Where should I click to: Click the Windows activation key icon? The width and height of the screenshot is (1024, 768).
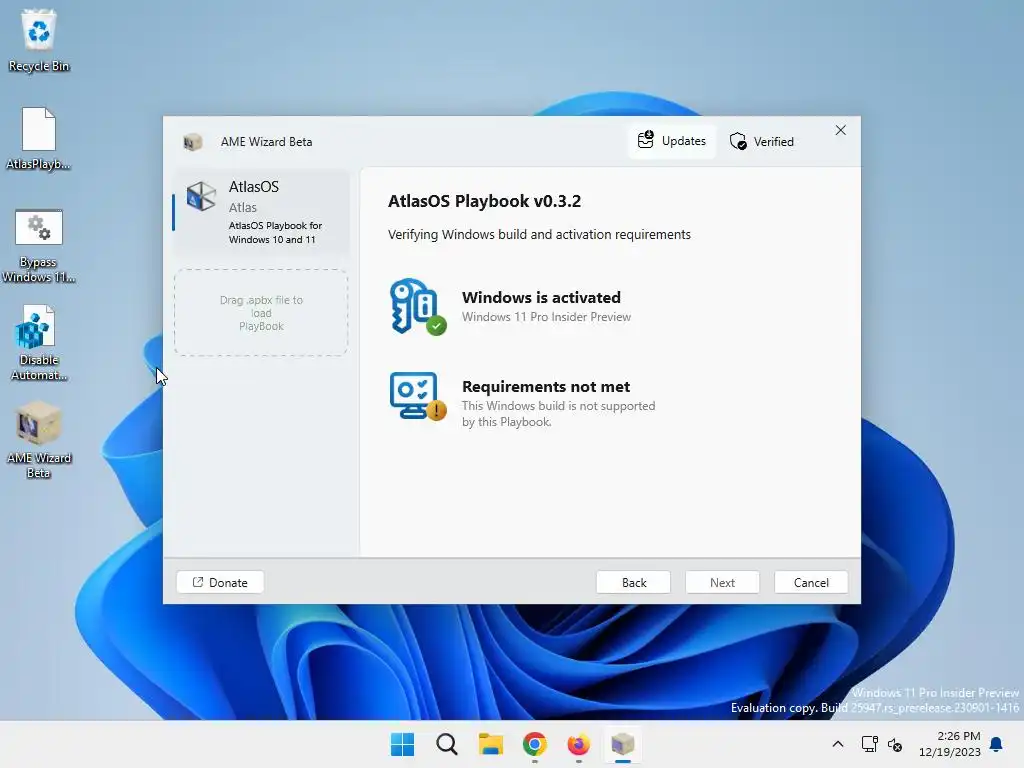417,306
